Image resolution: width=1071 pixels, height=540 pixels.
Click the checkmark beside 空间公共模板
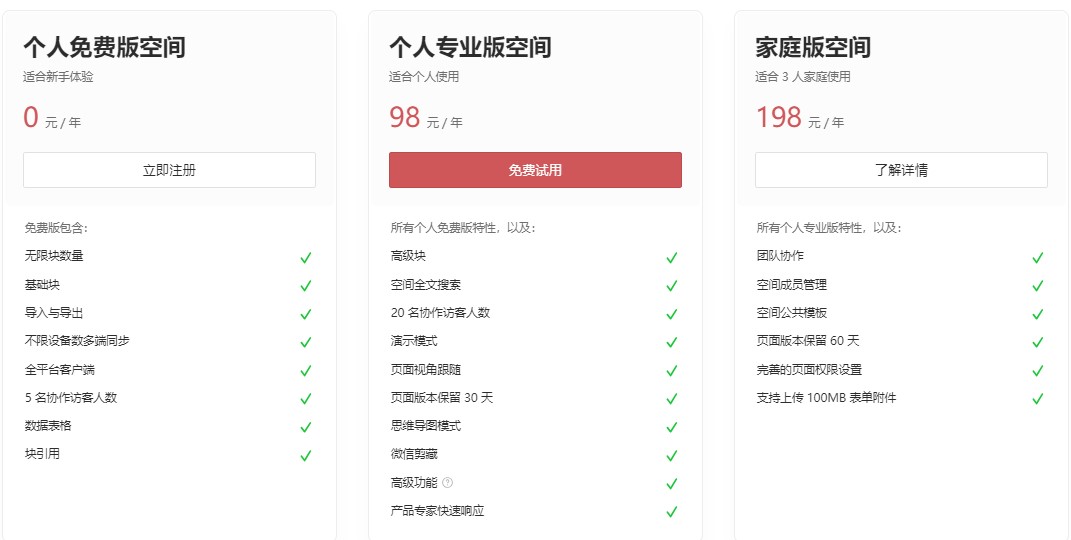pos(1038,314)
